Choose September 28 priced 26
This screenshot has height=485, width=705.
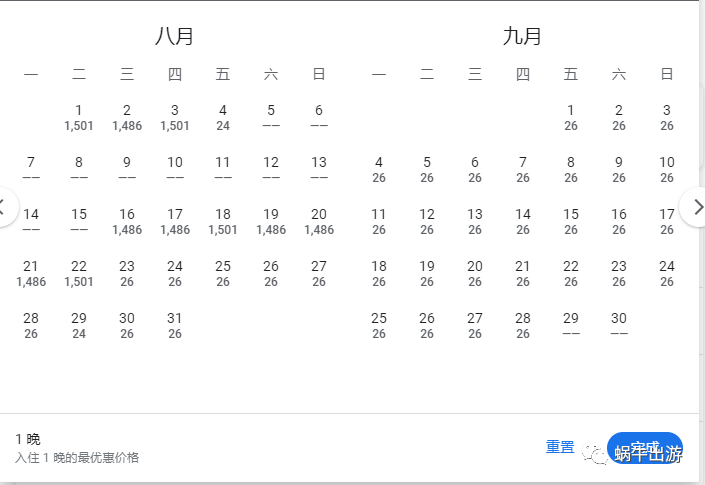(523, 326)
